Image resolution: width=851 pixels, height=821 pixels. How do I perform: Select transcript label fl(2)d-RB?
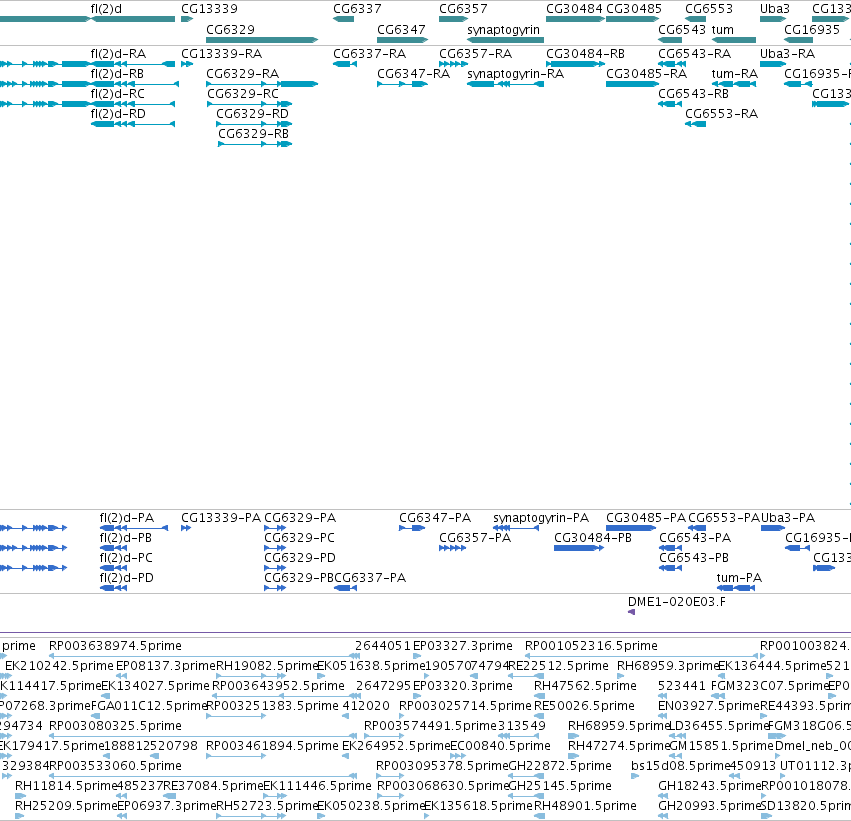pos(117,74)
